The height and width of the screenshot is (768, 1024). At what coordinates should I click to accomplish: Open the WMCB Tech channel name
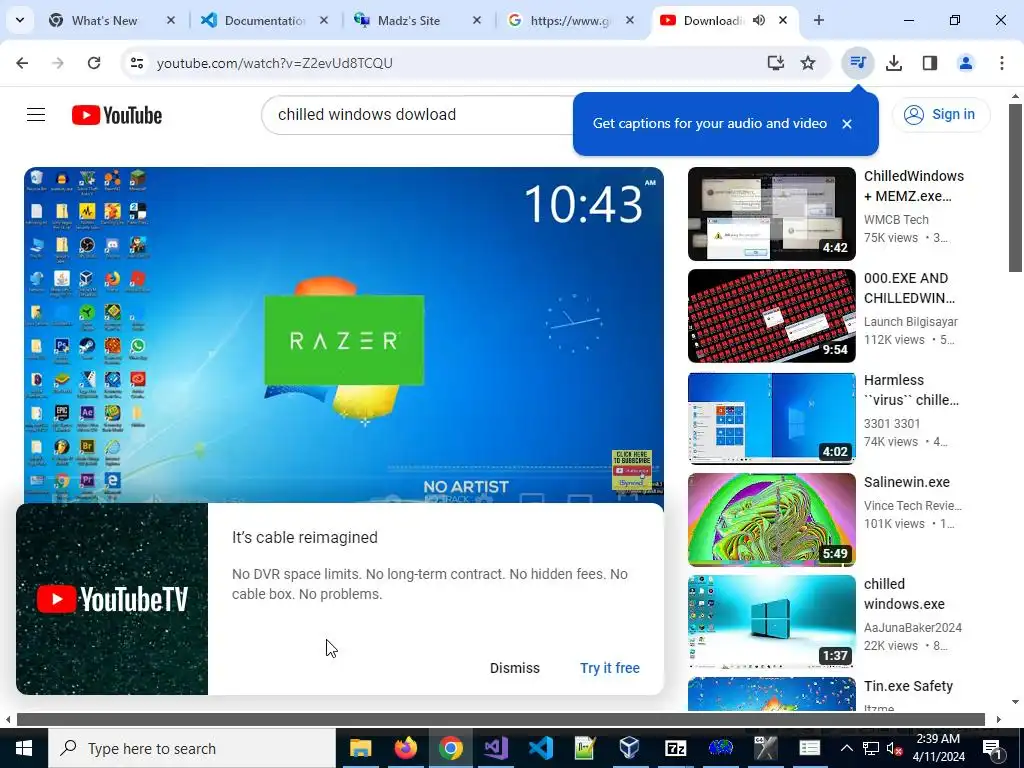pos(896,220)
